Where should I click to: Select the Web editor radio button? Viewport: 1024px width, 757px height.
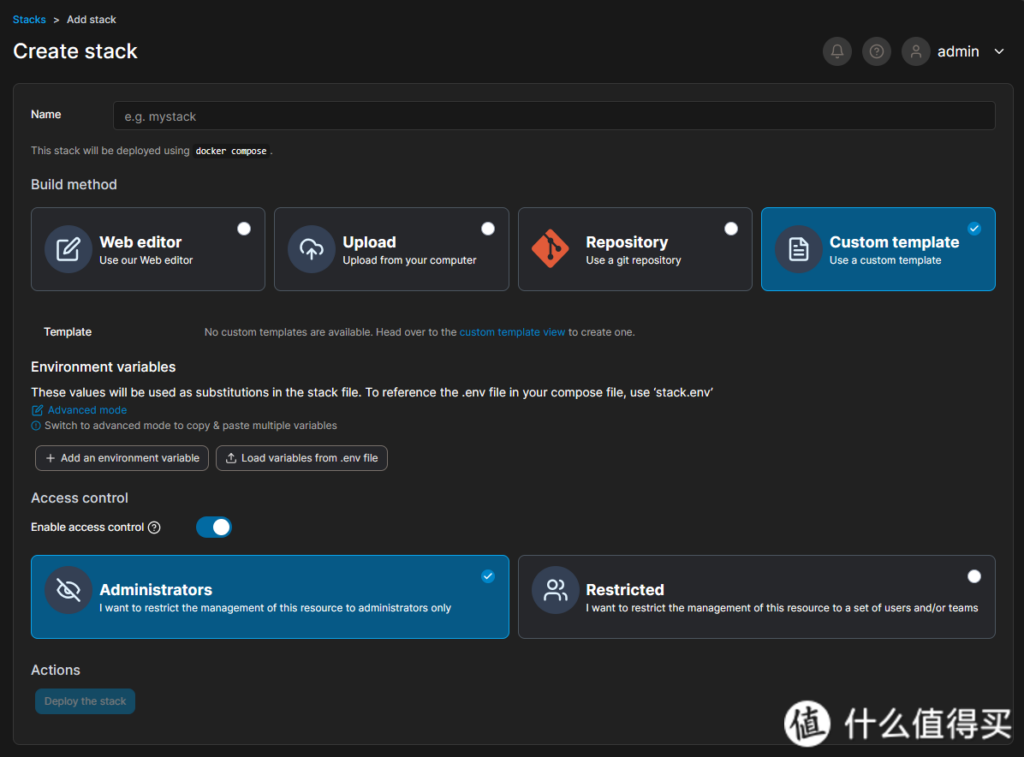(244, 229)
